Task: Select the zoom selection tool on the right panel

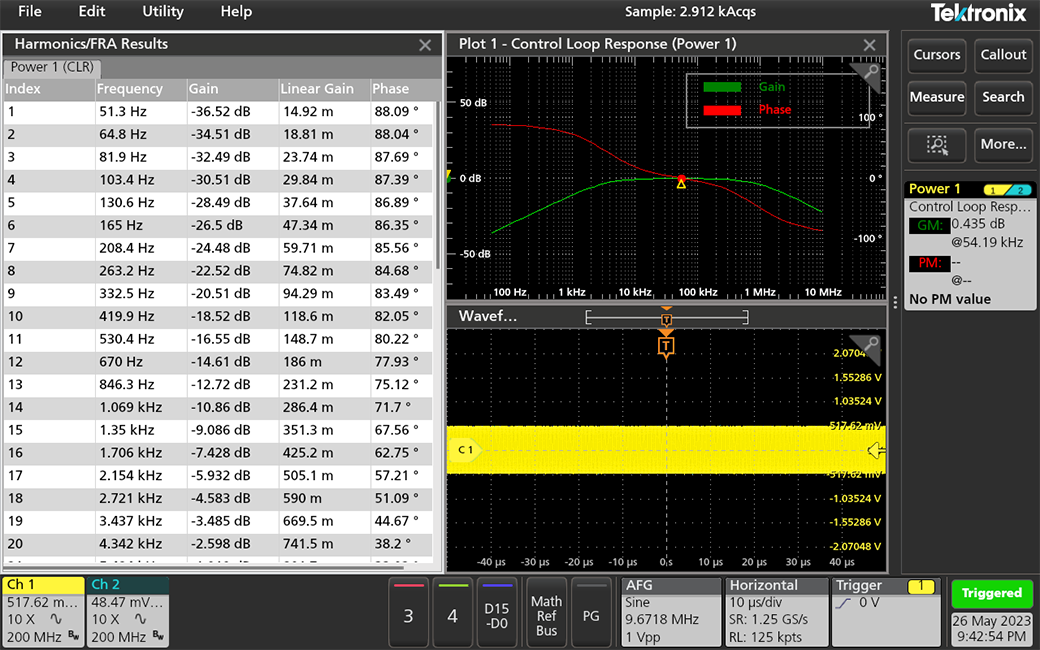Action: point(936,145)
